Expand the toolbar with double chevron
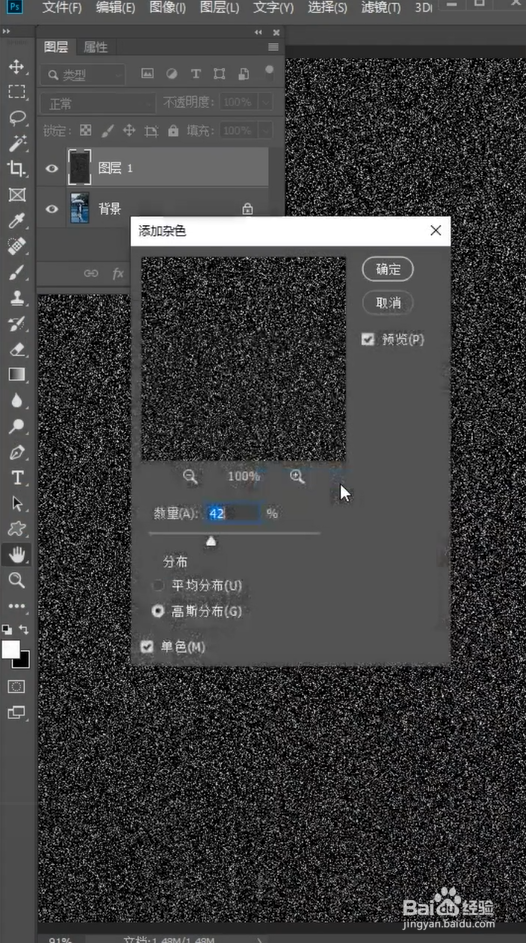This screenshot has width=526, height=943. coord(6,32)
